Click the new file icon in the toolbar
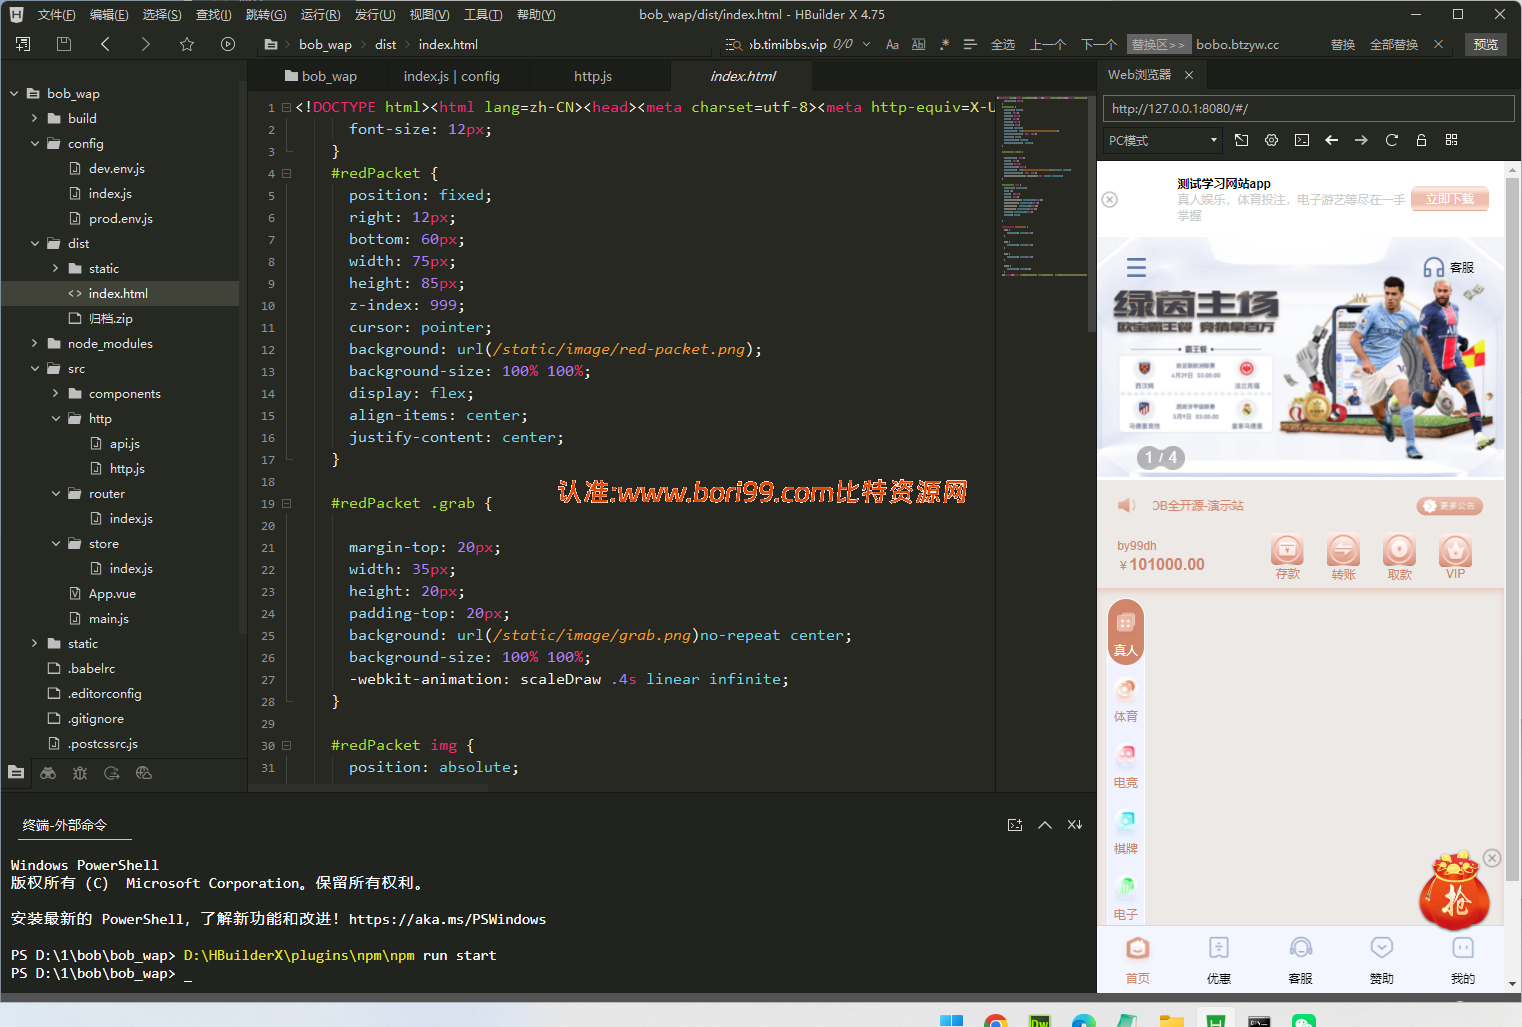This screenshot has width=1522, height=1027. [x=23, y=44]
